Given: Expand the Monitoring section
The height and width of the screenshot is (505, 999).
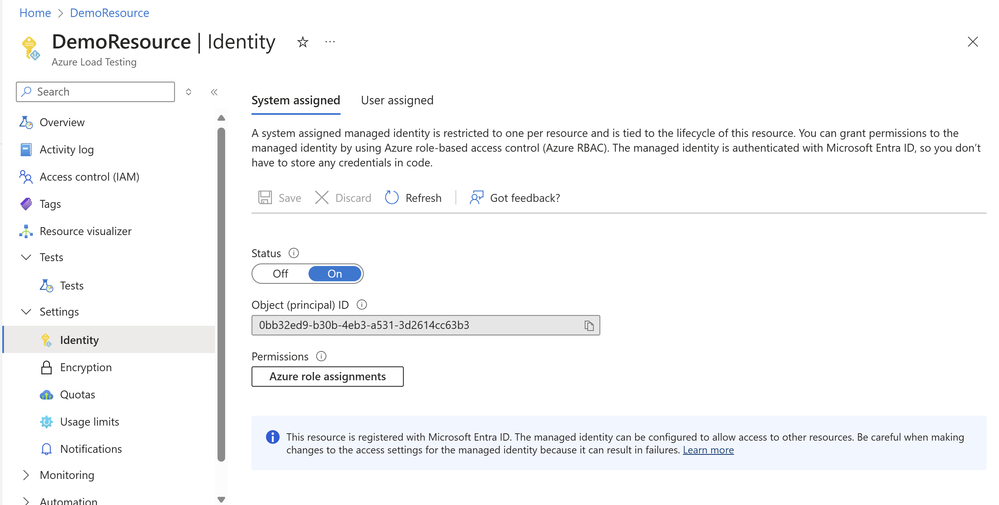Looking at the screenshot, I should pyautogui.click(x=26, y=475).
